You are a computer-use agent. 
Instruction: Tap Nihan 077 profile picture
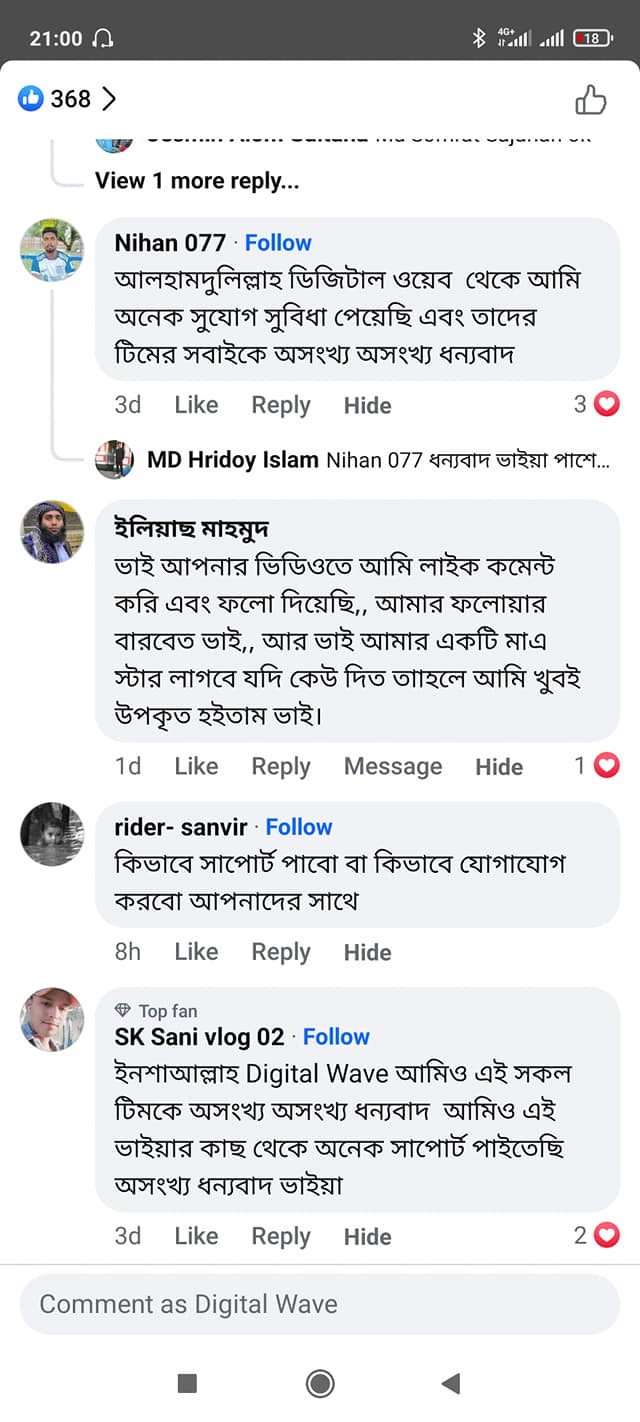click(x=52, y=250)
